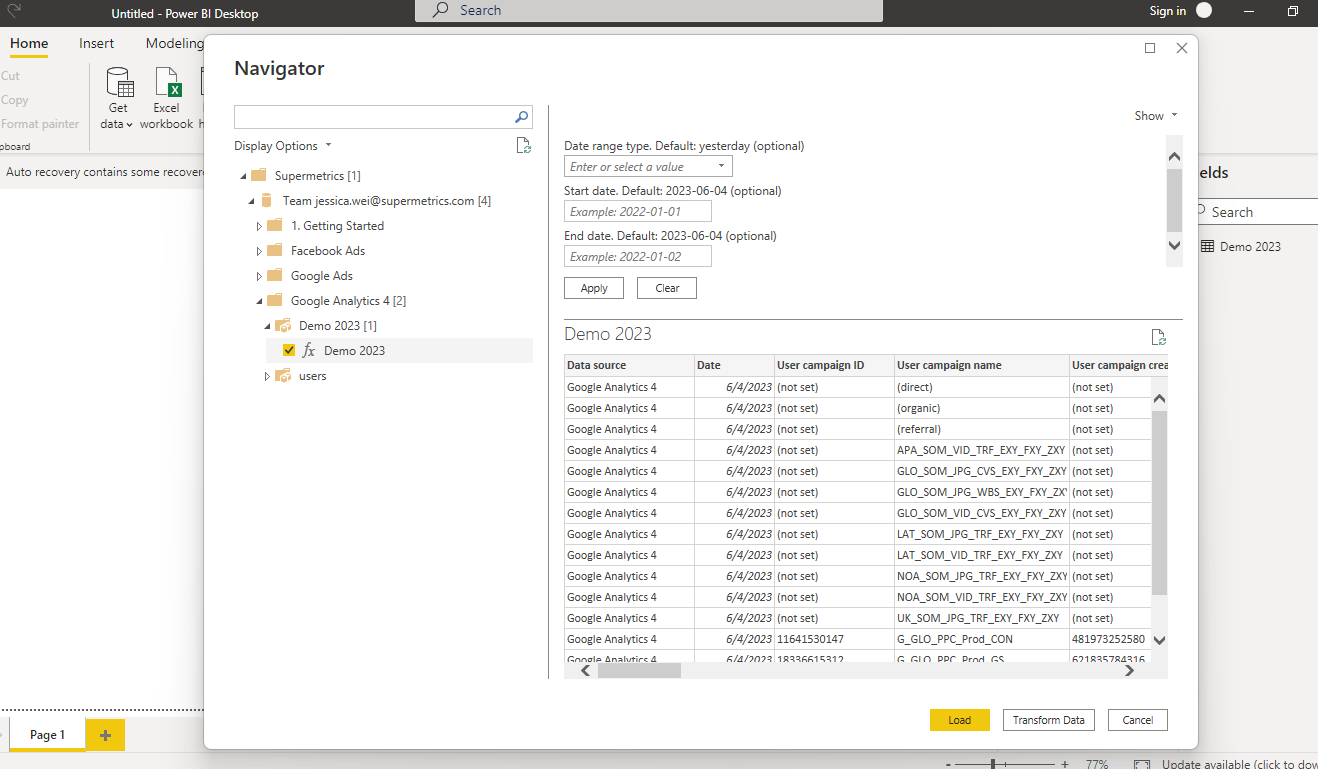
Task: Collapse the Google Analytics 4 folder
Action: point(259,301)
